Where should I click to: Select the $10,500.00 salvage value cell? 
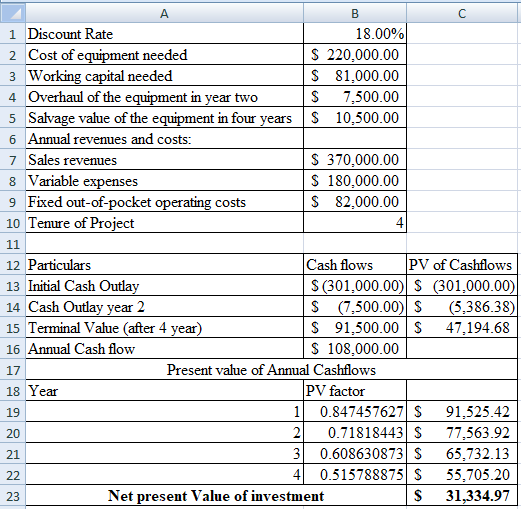[x=355, y=118]
